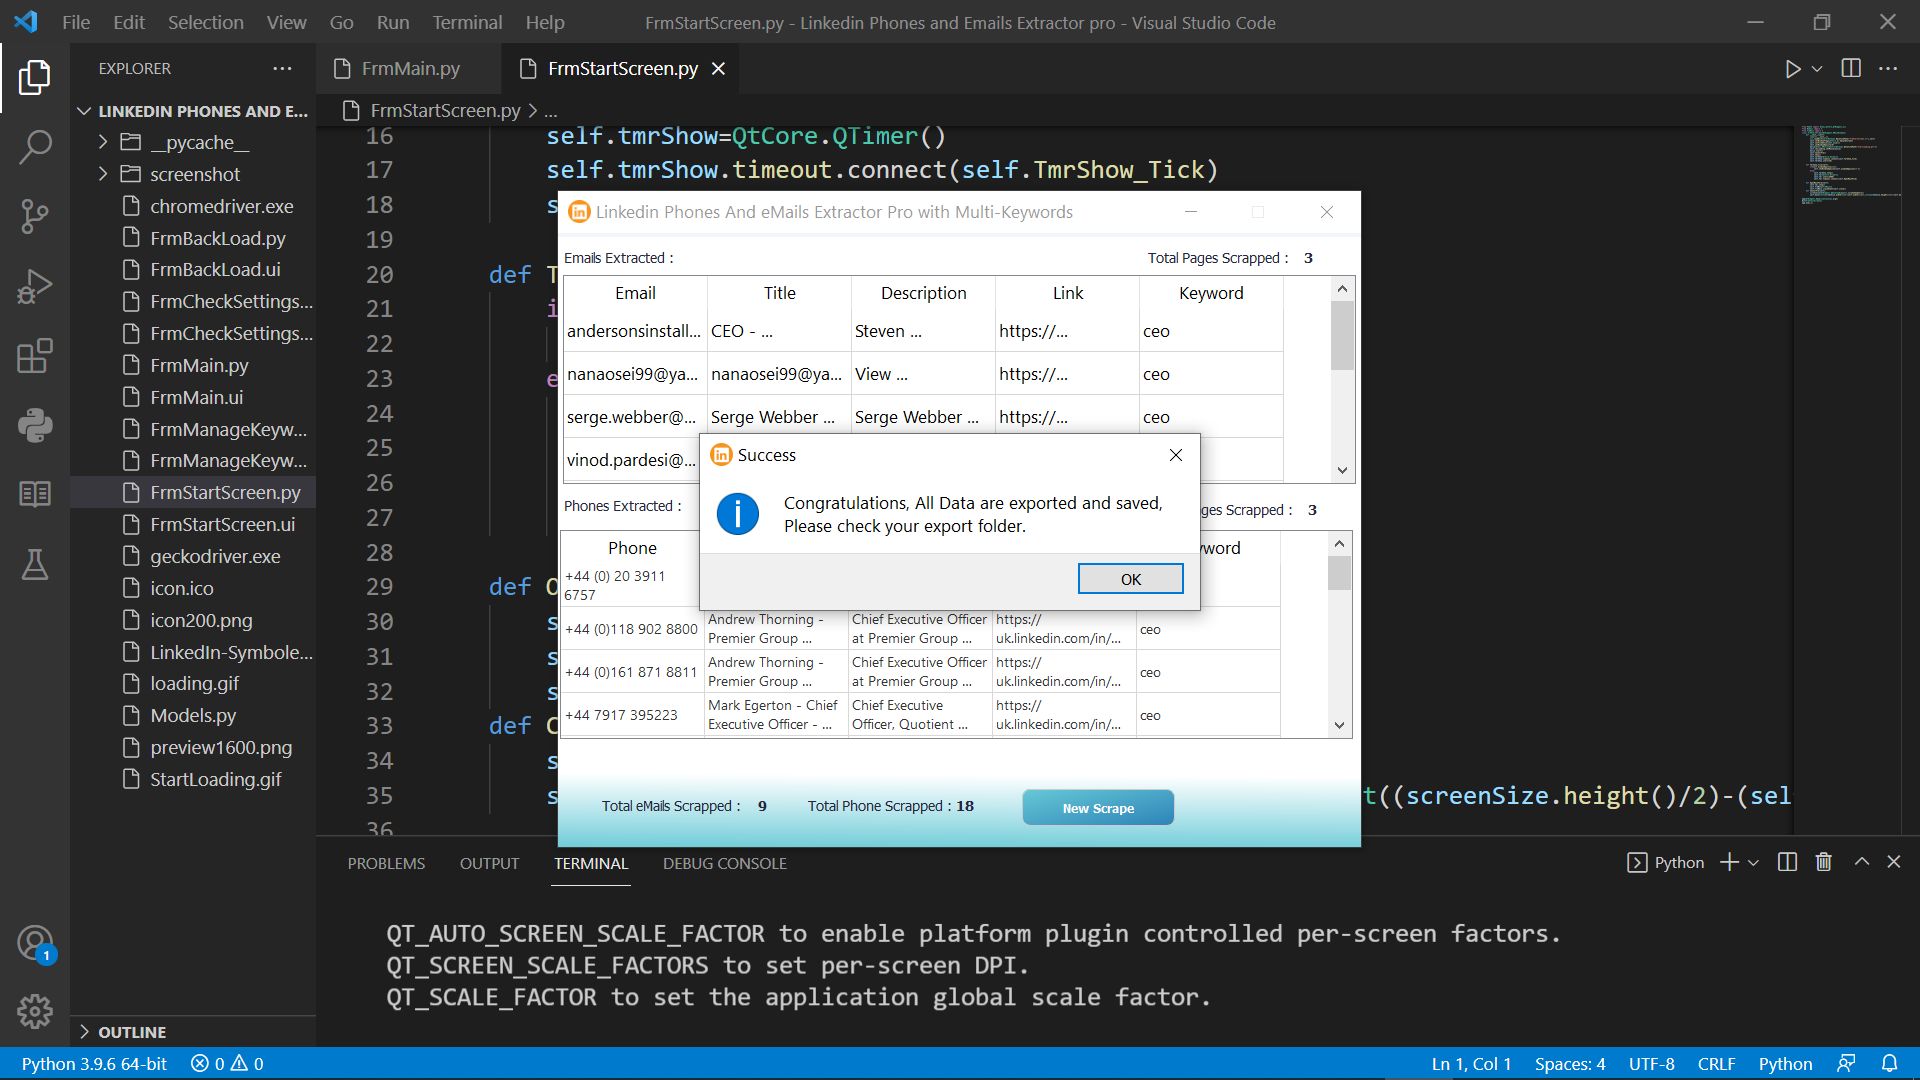Select Python 3.9.6 64-bit interpreter in status bar
The image size is (1920, 1080).
coord(94,1063)
